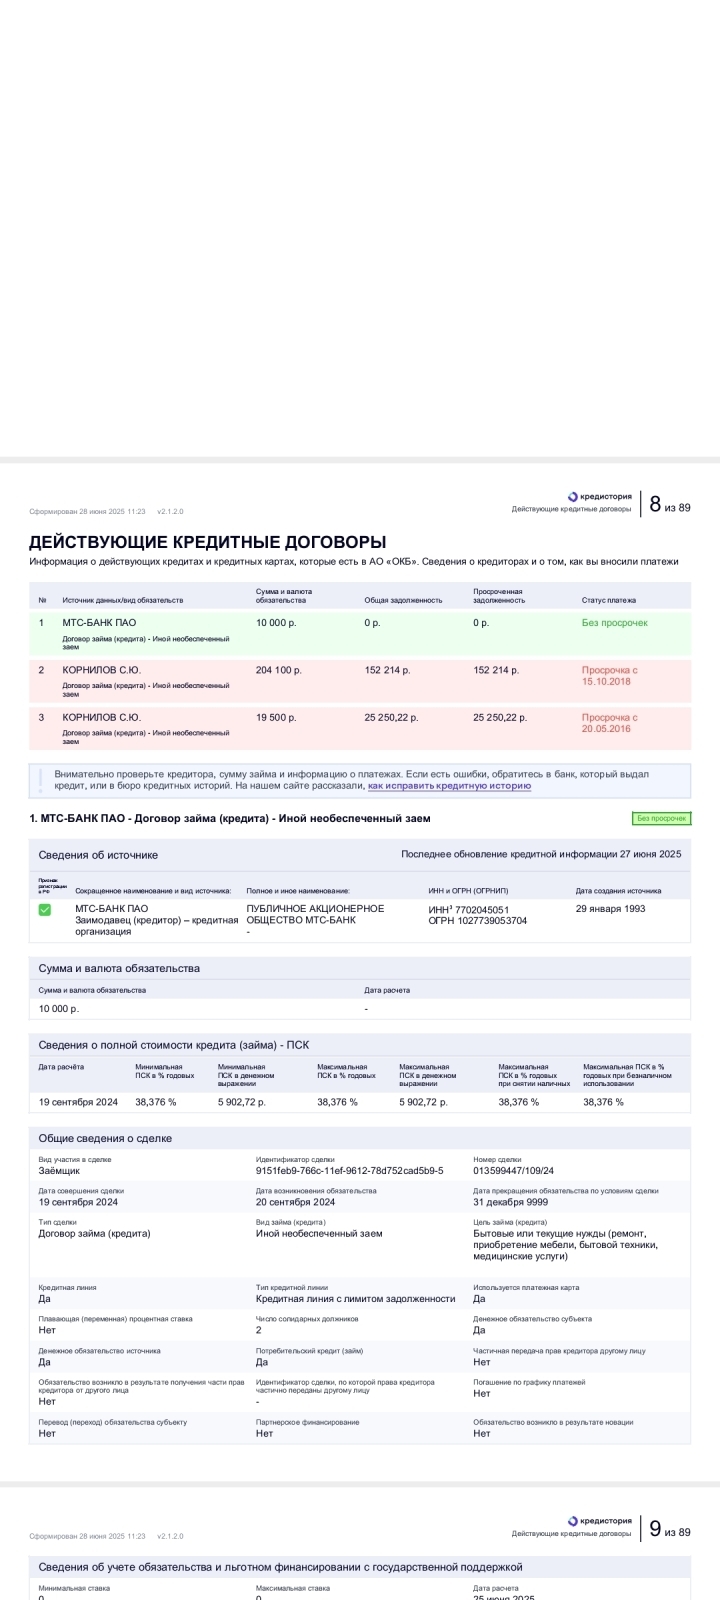
Task: Click the 'Сведения об источнике' section header
Action: tap(98, 855)
